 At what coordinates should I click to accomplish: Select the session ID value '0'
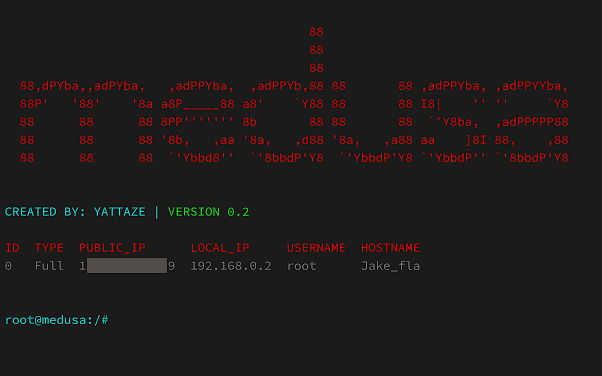[x=8, y=266]
